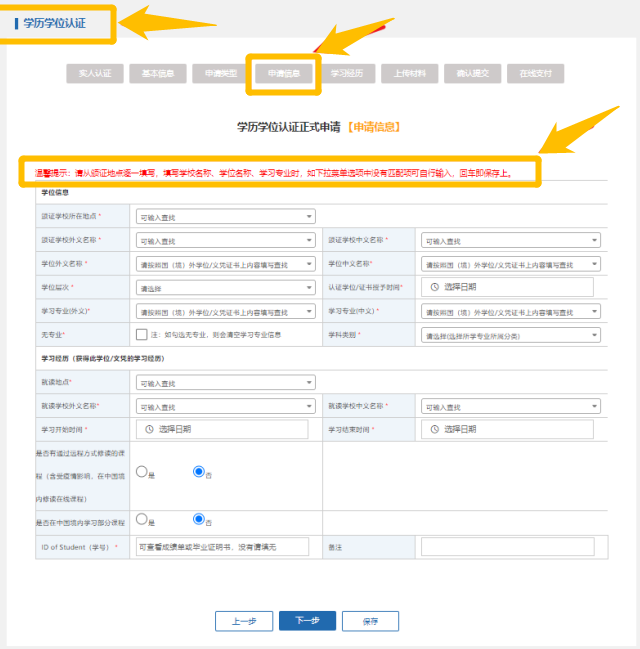
Task: Click 保存 button to save form
Action: (x=370, y=621)
